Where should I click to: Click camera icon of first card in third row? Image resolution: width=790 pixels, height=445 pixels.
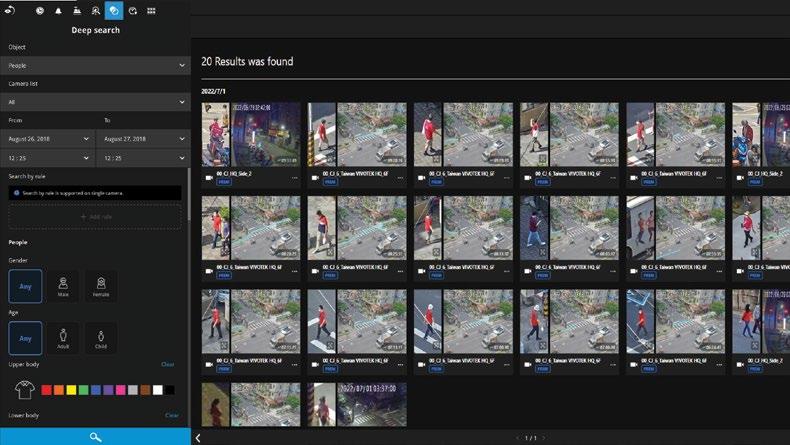(209, 364)
